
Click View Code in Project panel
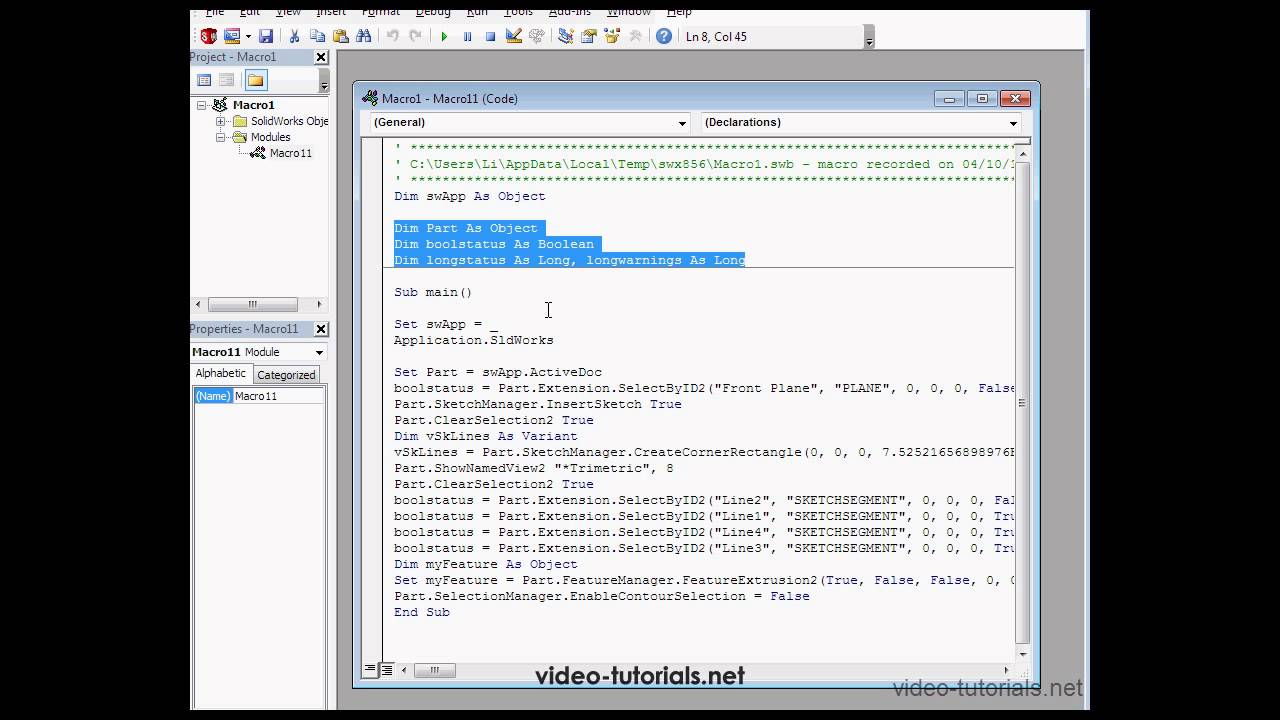coord(204,80)
